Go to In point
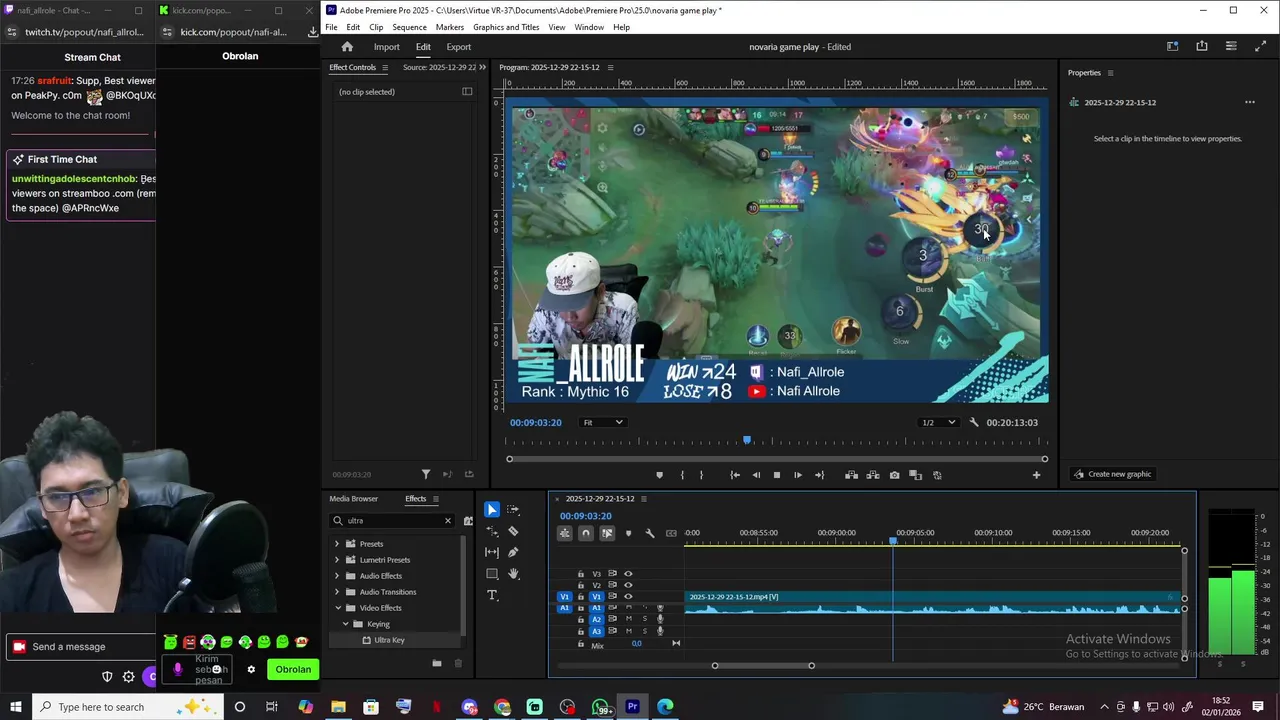 (735, 475)
